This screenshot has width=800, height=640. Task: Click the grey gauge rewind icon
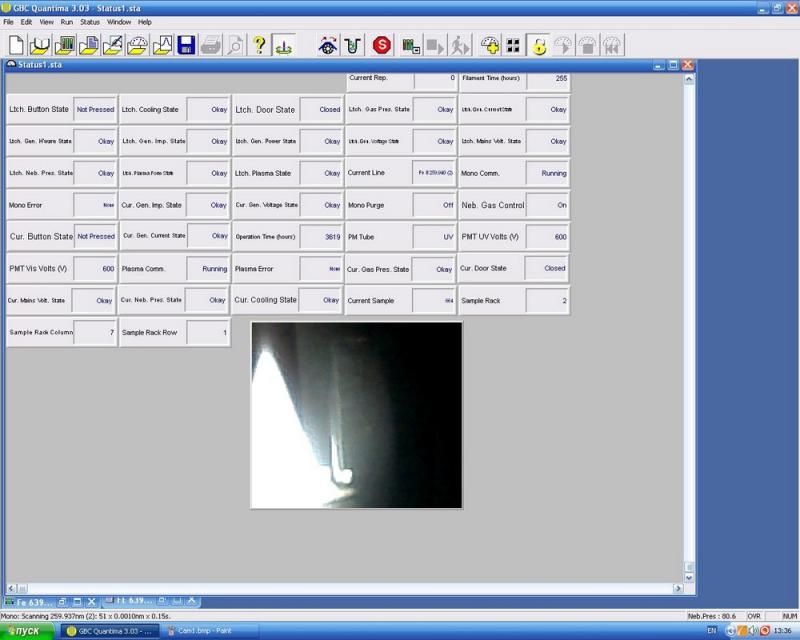click(x=612, y=45)
